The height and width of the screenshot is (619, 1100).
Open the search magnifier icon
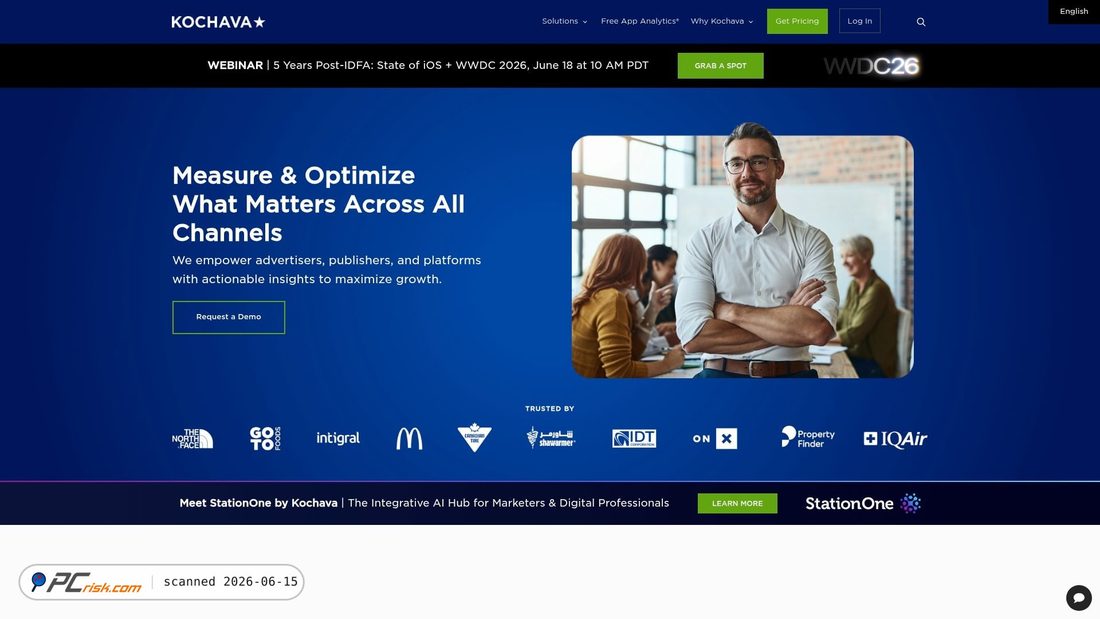click(x=921, y=22)
